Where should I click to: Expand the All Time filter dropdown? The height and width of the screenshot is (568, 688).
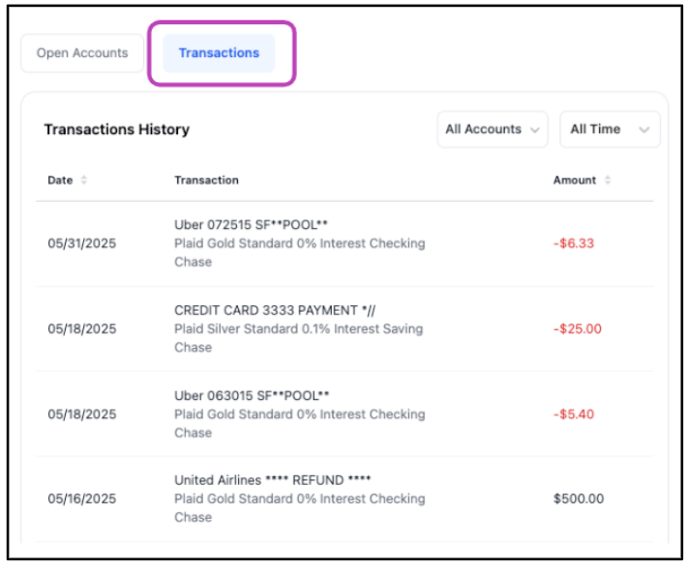pyautogui.click(x=609, y=129)
